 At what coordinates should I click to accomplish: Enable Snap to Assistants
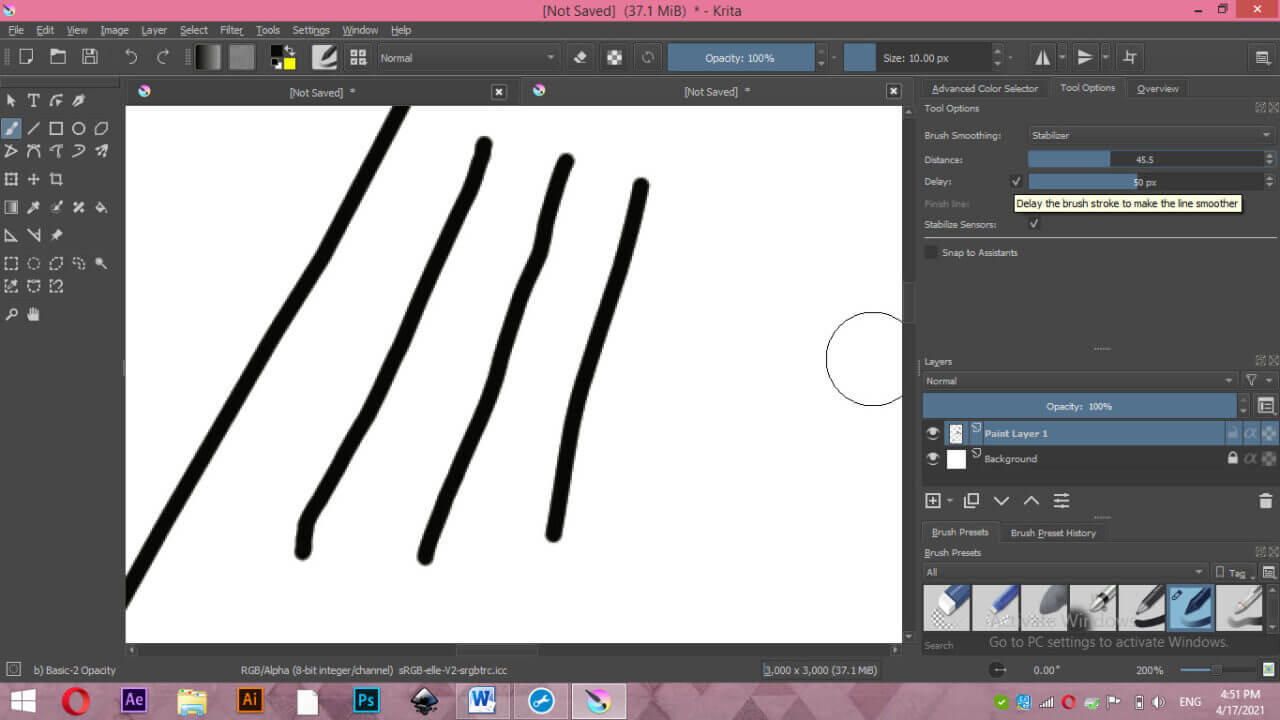pos(931,252)
